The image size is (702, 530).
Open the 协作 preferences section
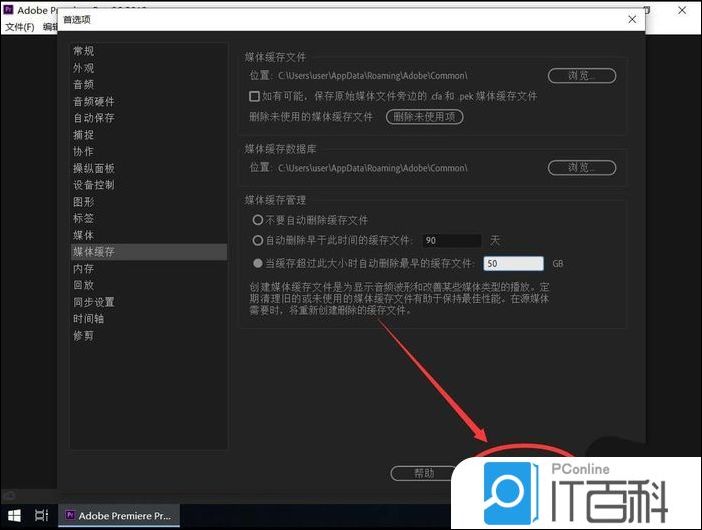[84, 152]
